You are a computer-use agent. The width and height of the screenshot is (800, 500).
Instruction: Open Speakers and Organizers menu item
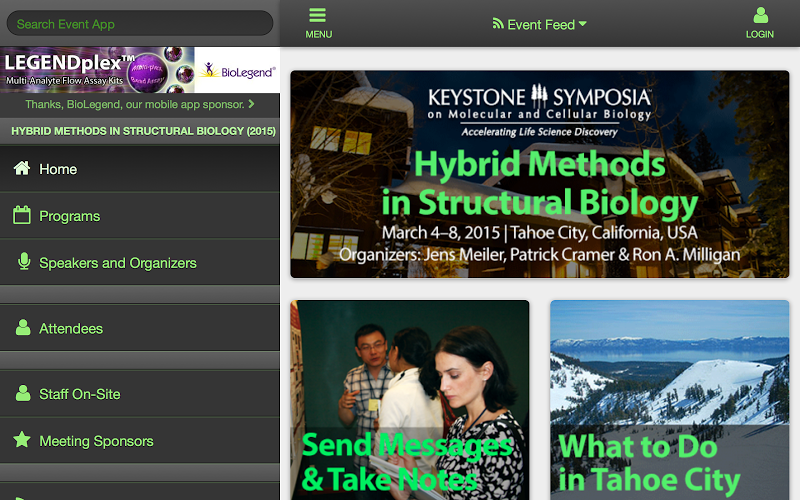point(140,263)
